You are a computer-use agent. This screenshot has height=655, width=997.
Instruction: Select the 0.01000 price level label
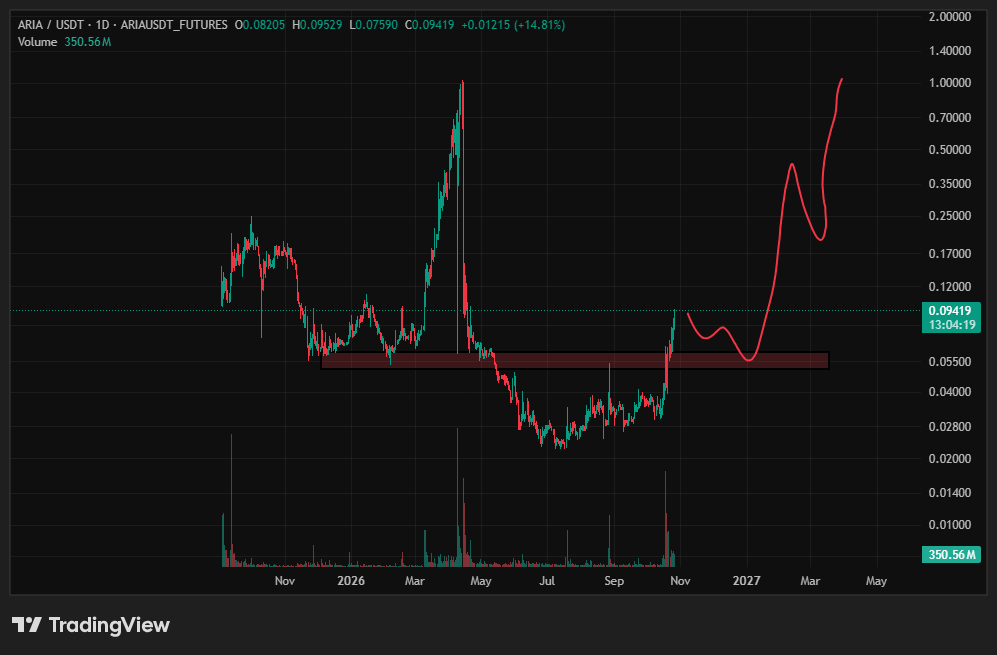950,525
